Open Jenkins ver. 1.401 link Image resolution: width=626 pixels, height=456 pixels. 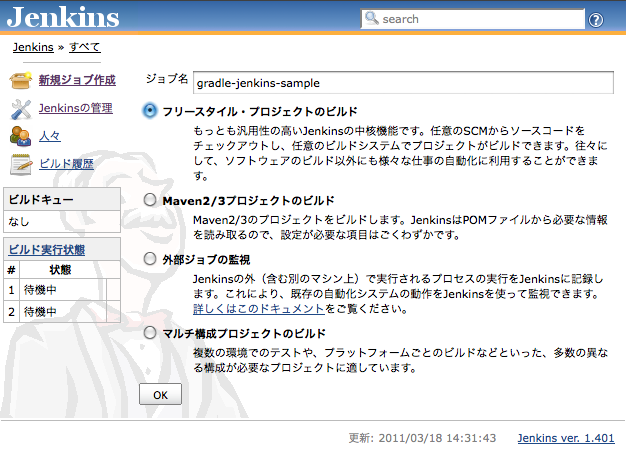tap(566, 438)
